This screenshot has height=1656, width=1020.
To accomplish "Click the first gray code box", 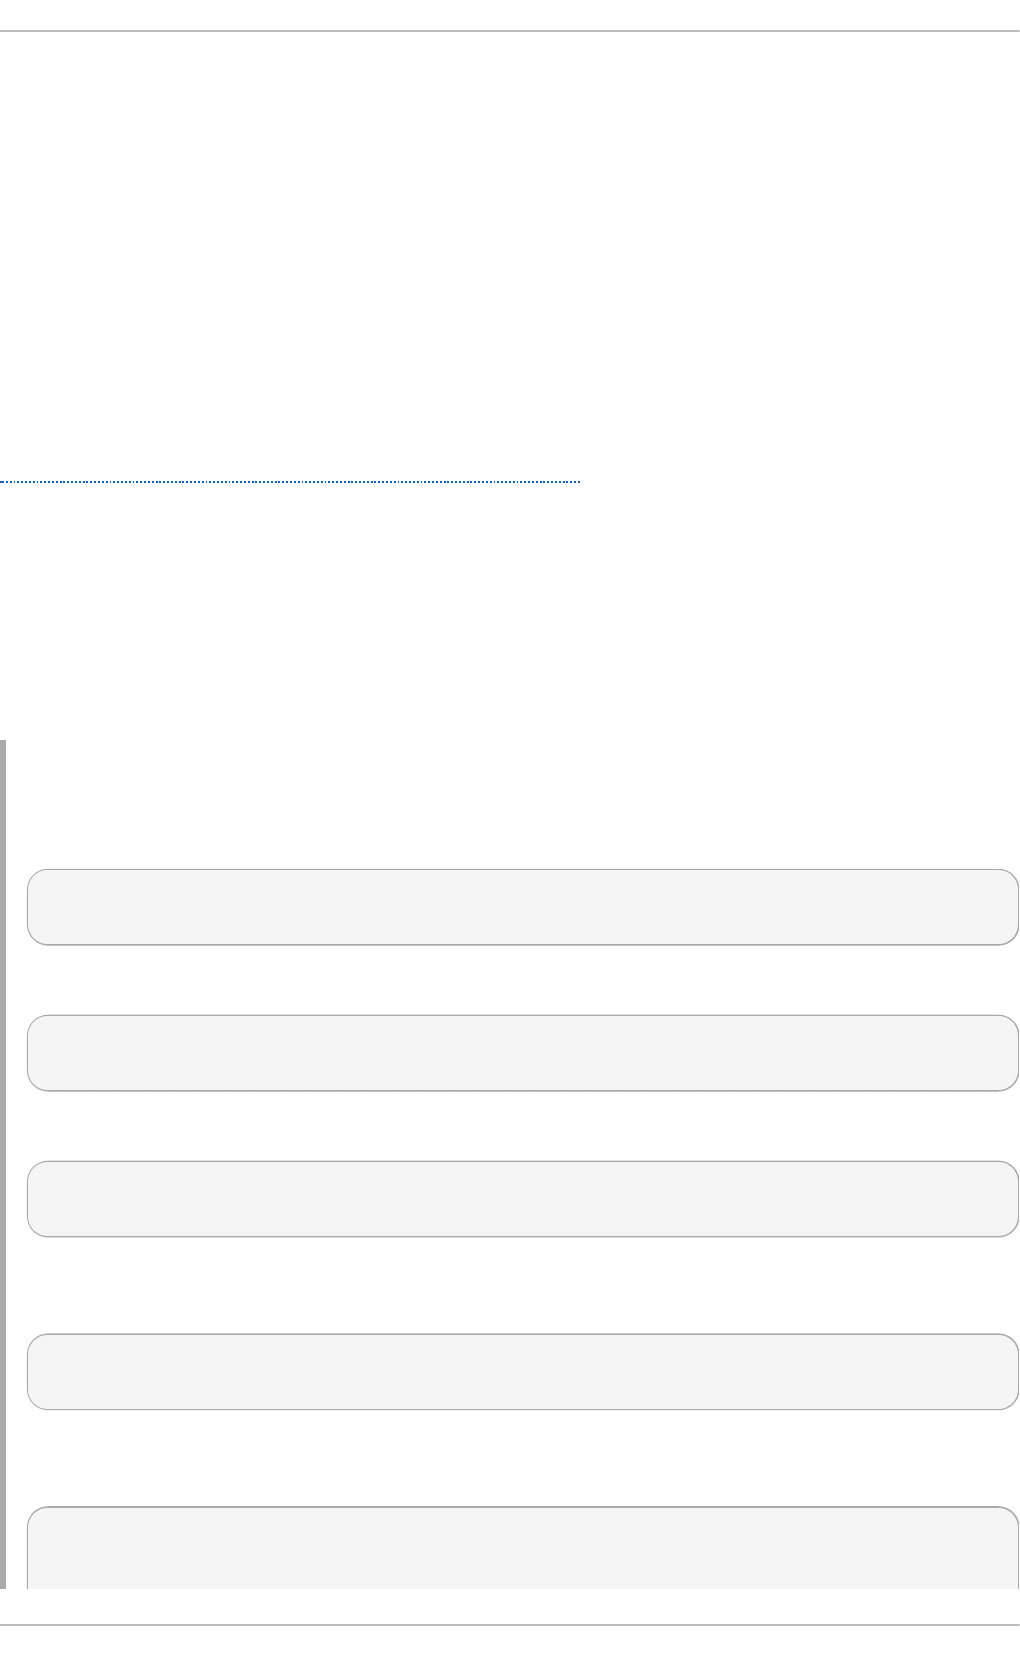I will point(522,907).
